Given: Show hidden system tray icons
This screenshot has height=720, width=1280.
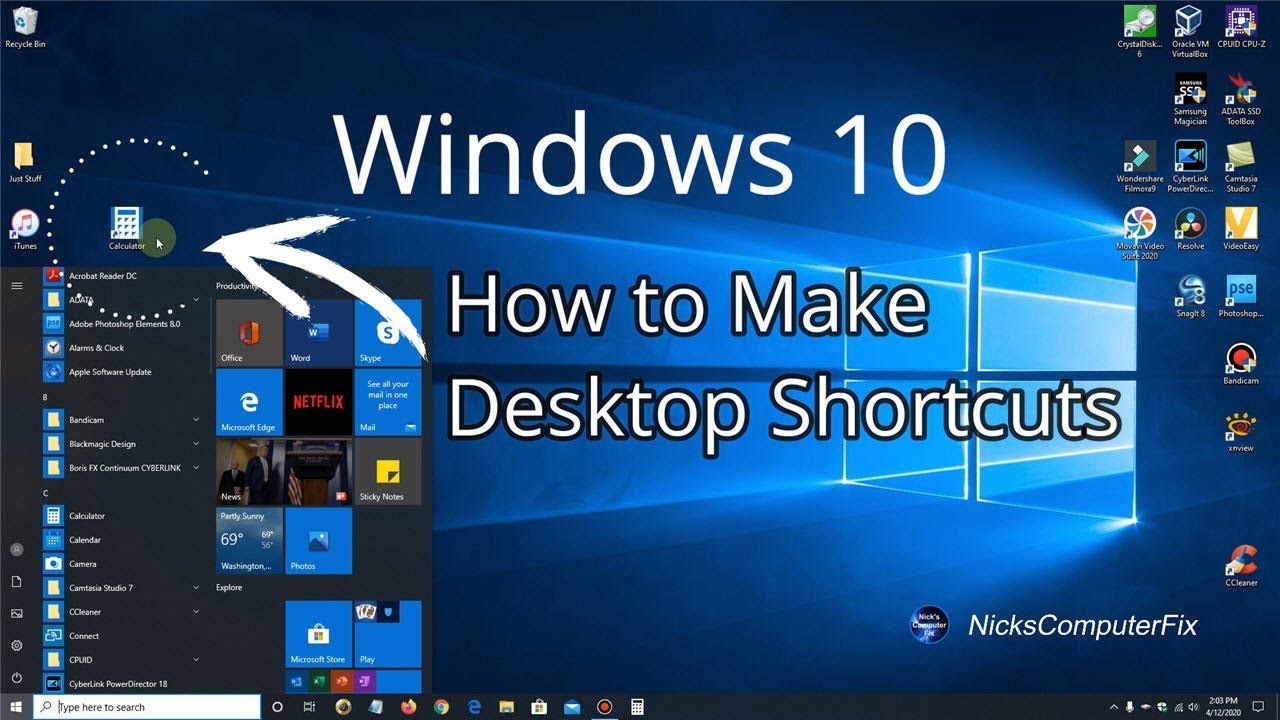Looking at the screenshot, I should click(x=1114, y=707).
